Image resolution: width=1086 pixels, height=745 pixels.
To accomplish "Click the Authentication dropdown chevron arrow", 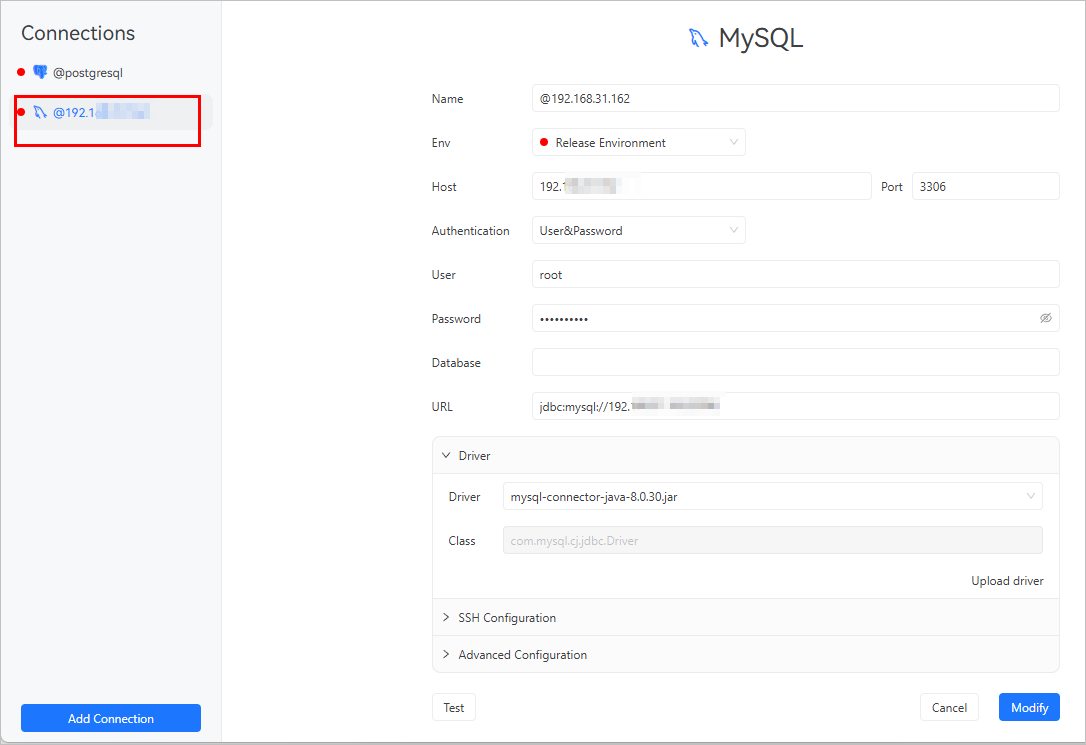I will 733,230.
